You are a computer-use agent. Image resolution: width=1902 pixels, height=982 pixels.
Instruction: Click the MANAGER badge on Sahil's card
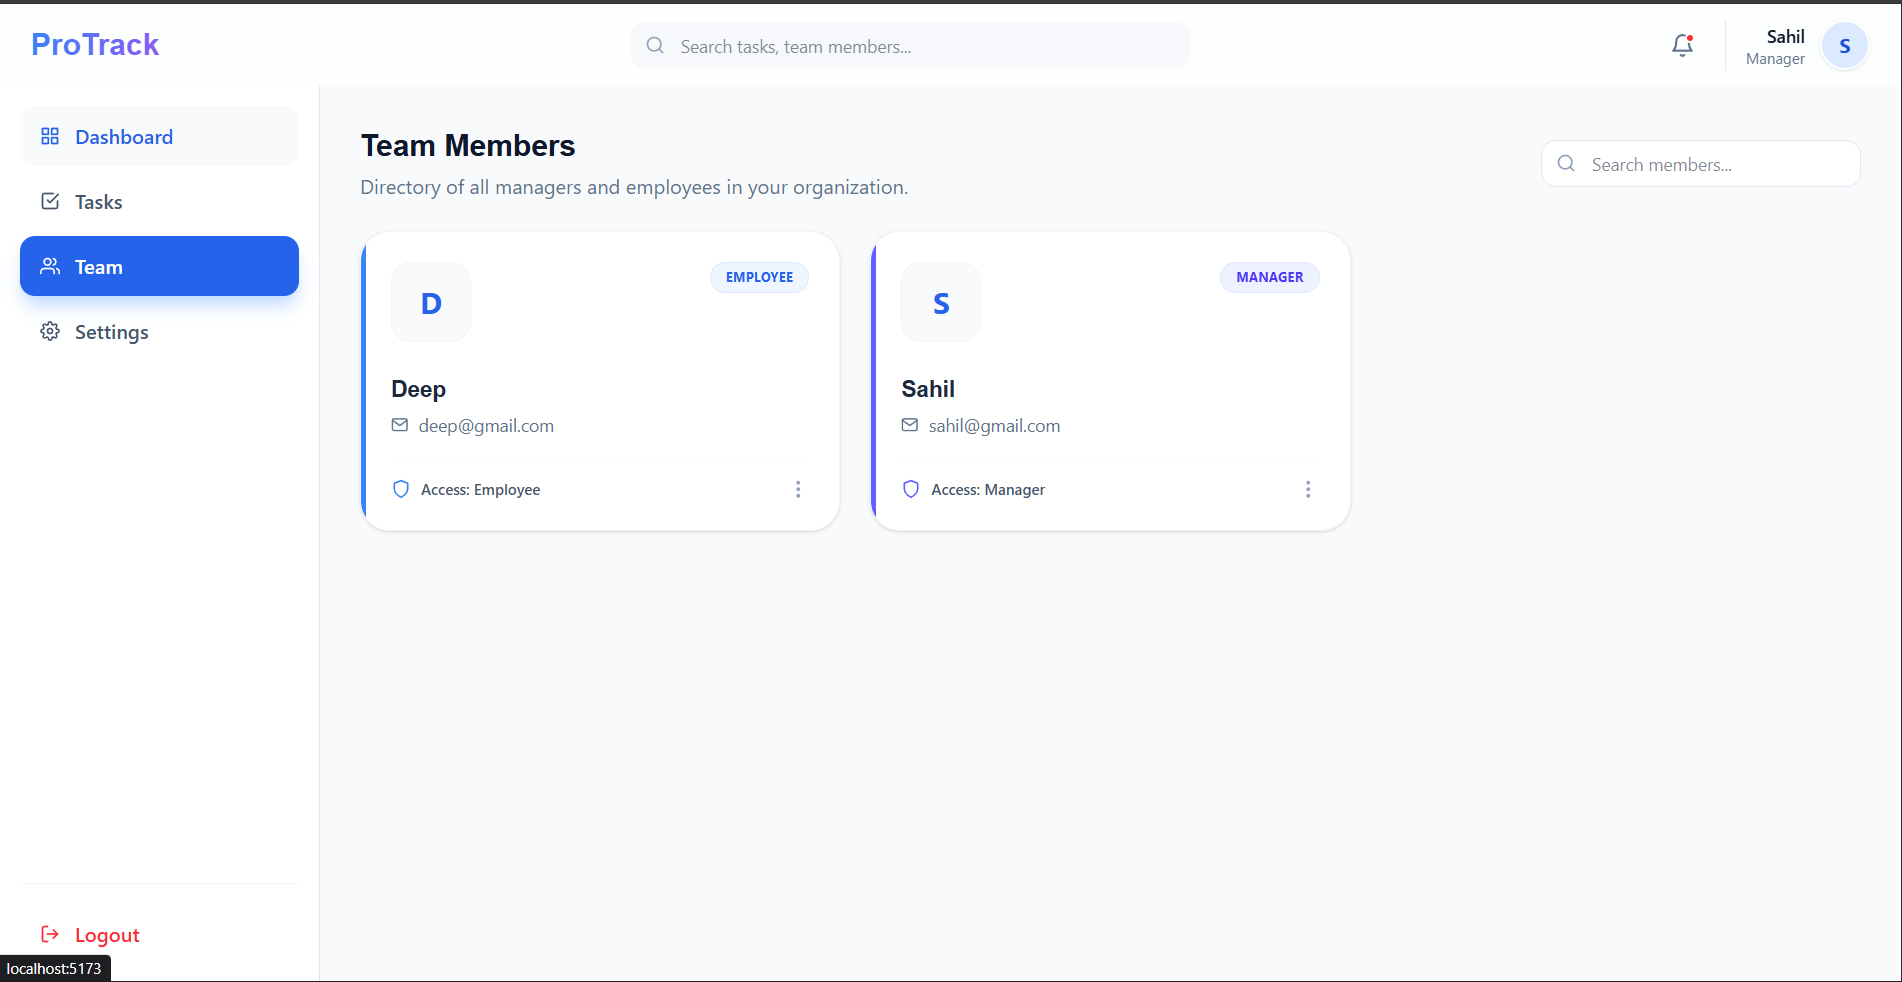click(x=1269, y=277)
